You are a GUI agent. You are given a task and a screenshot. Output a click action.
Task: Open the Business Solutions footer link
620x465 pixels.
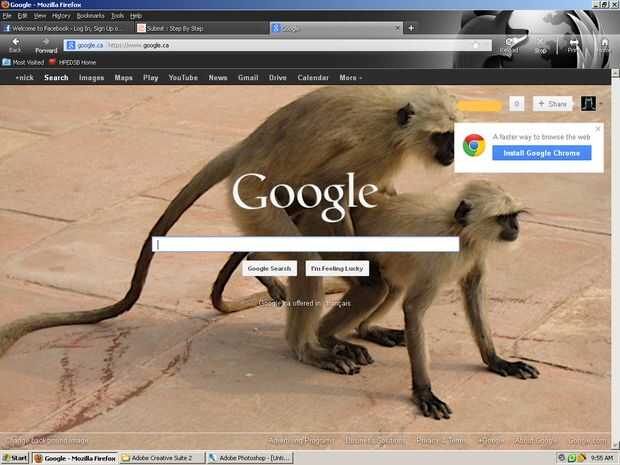[x=375, y=440]
